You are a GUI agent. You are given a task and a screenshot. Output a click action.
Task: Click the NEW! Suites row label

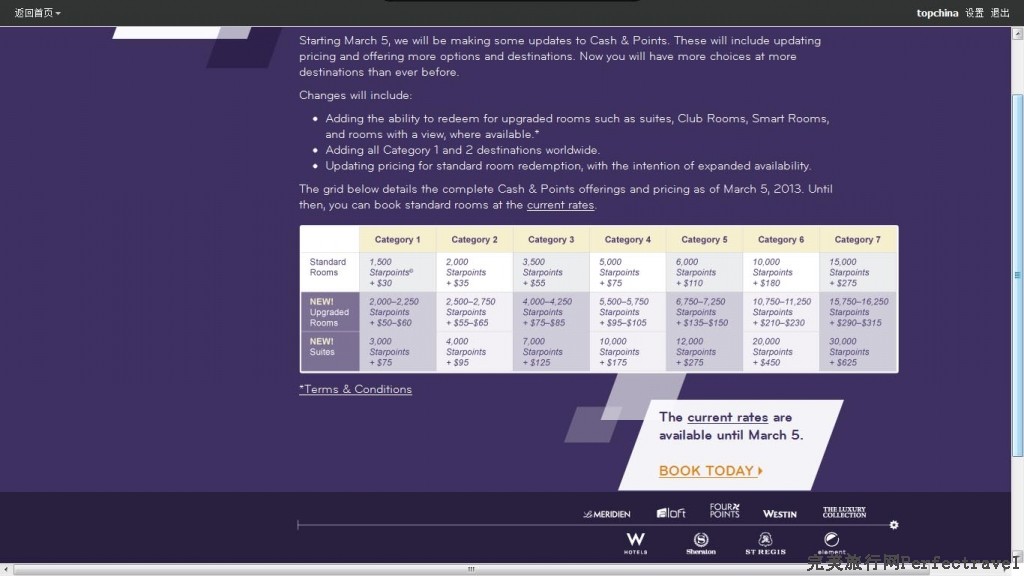coord(329,351)
